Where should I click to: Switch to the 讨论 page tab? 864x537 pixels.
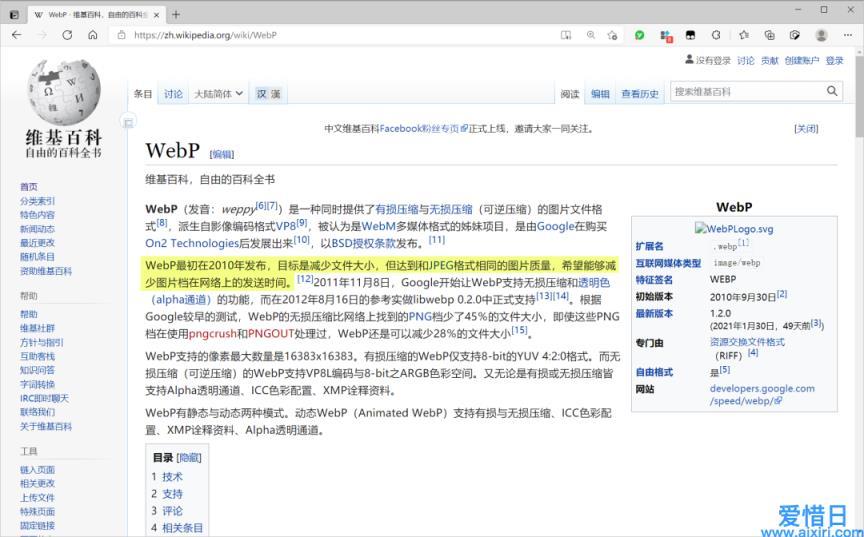click(173, 94)
